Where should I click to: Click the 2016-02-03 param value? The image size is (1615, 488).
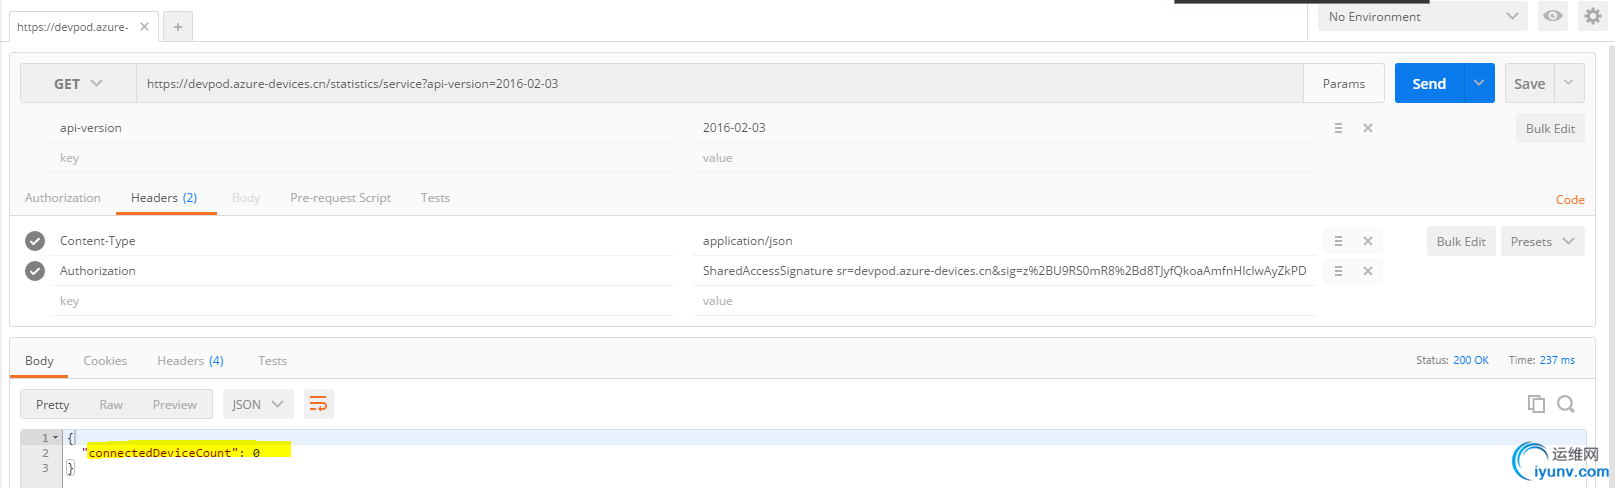tap(1004, 128)
